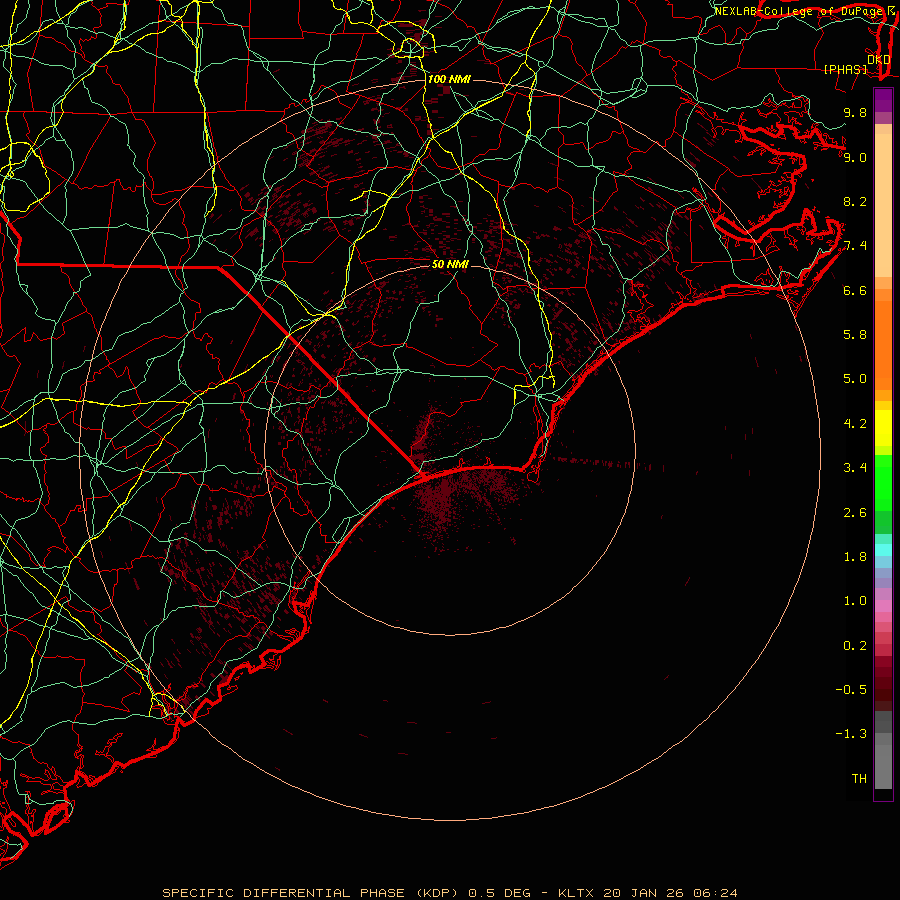The image size is (900, 900).
Task: Click the Specific Differential Phase KLTX caption
Action: [x=449, y=893]
